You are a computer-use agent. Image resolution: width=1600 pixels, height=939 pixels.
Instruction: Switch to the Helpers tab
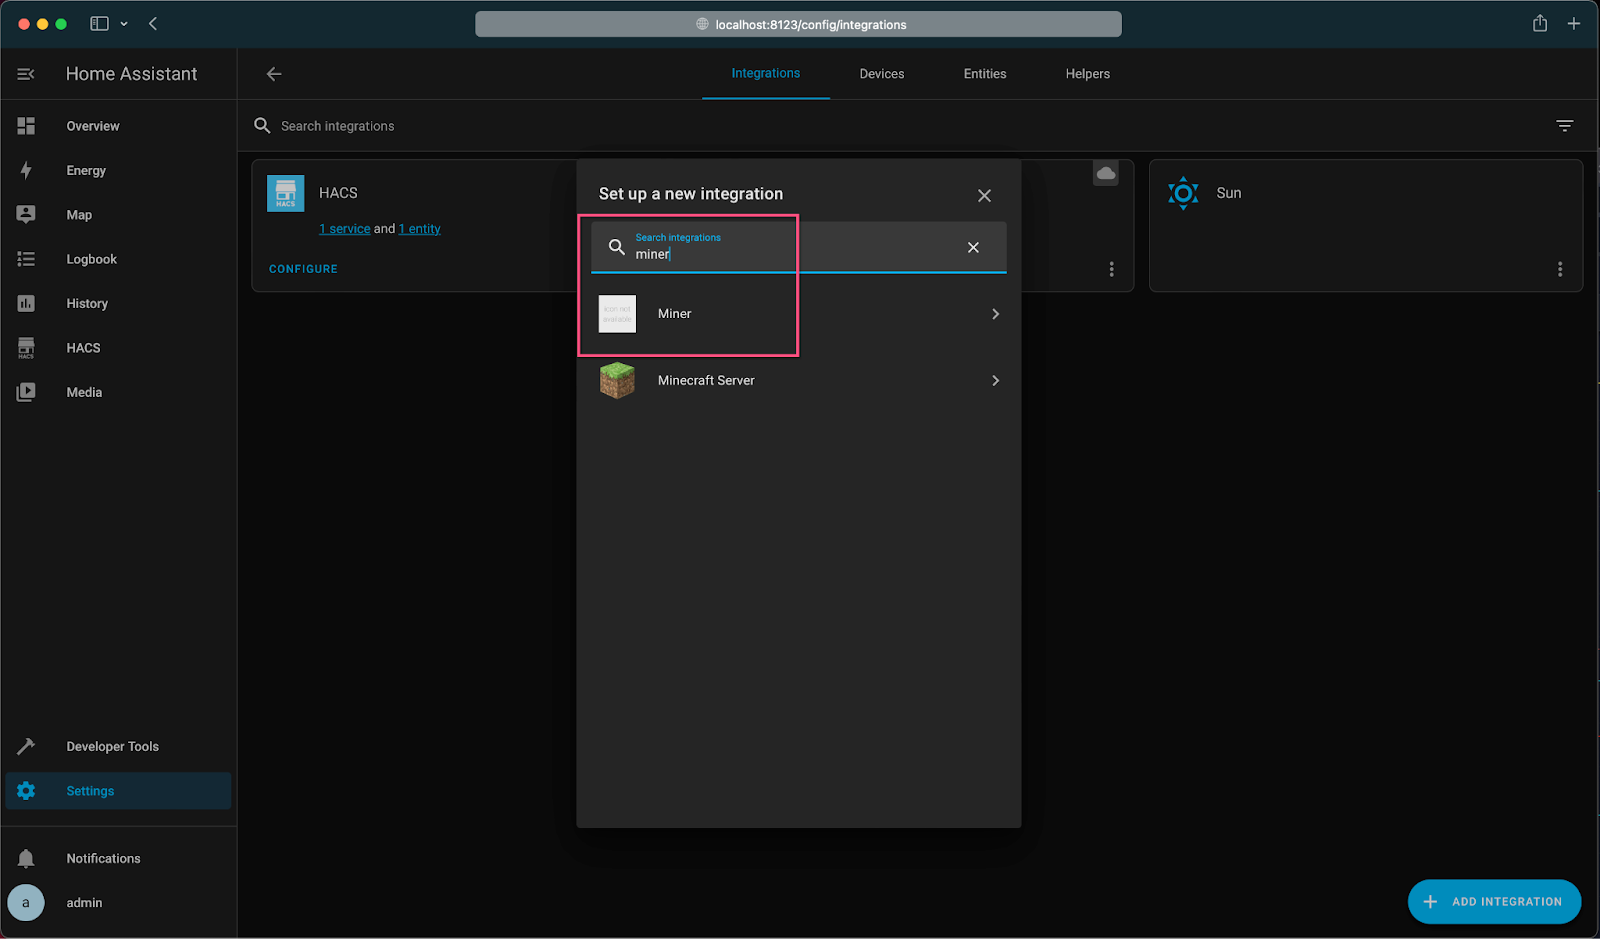click(x=1088, y=74)
